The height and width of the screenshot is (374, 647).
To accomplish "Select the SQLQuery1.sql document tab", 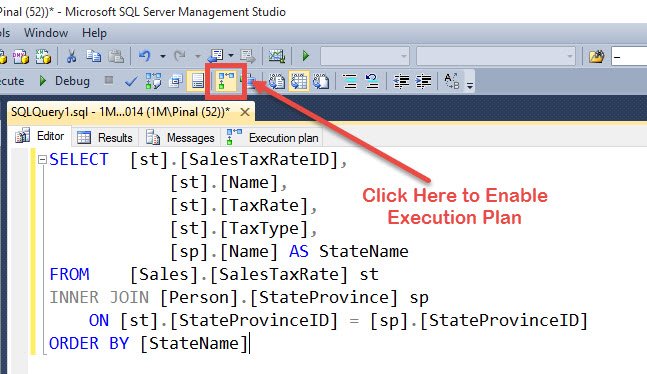I will [120, 112].
